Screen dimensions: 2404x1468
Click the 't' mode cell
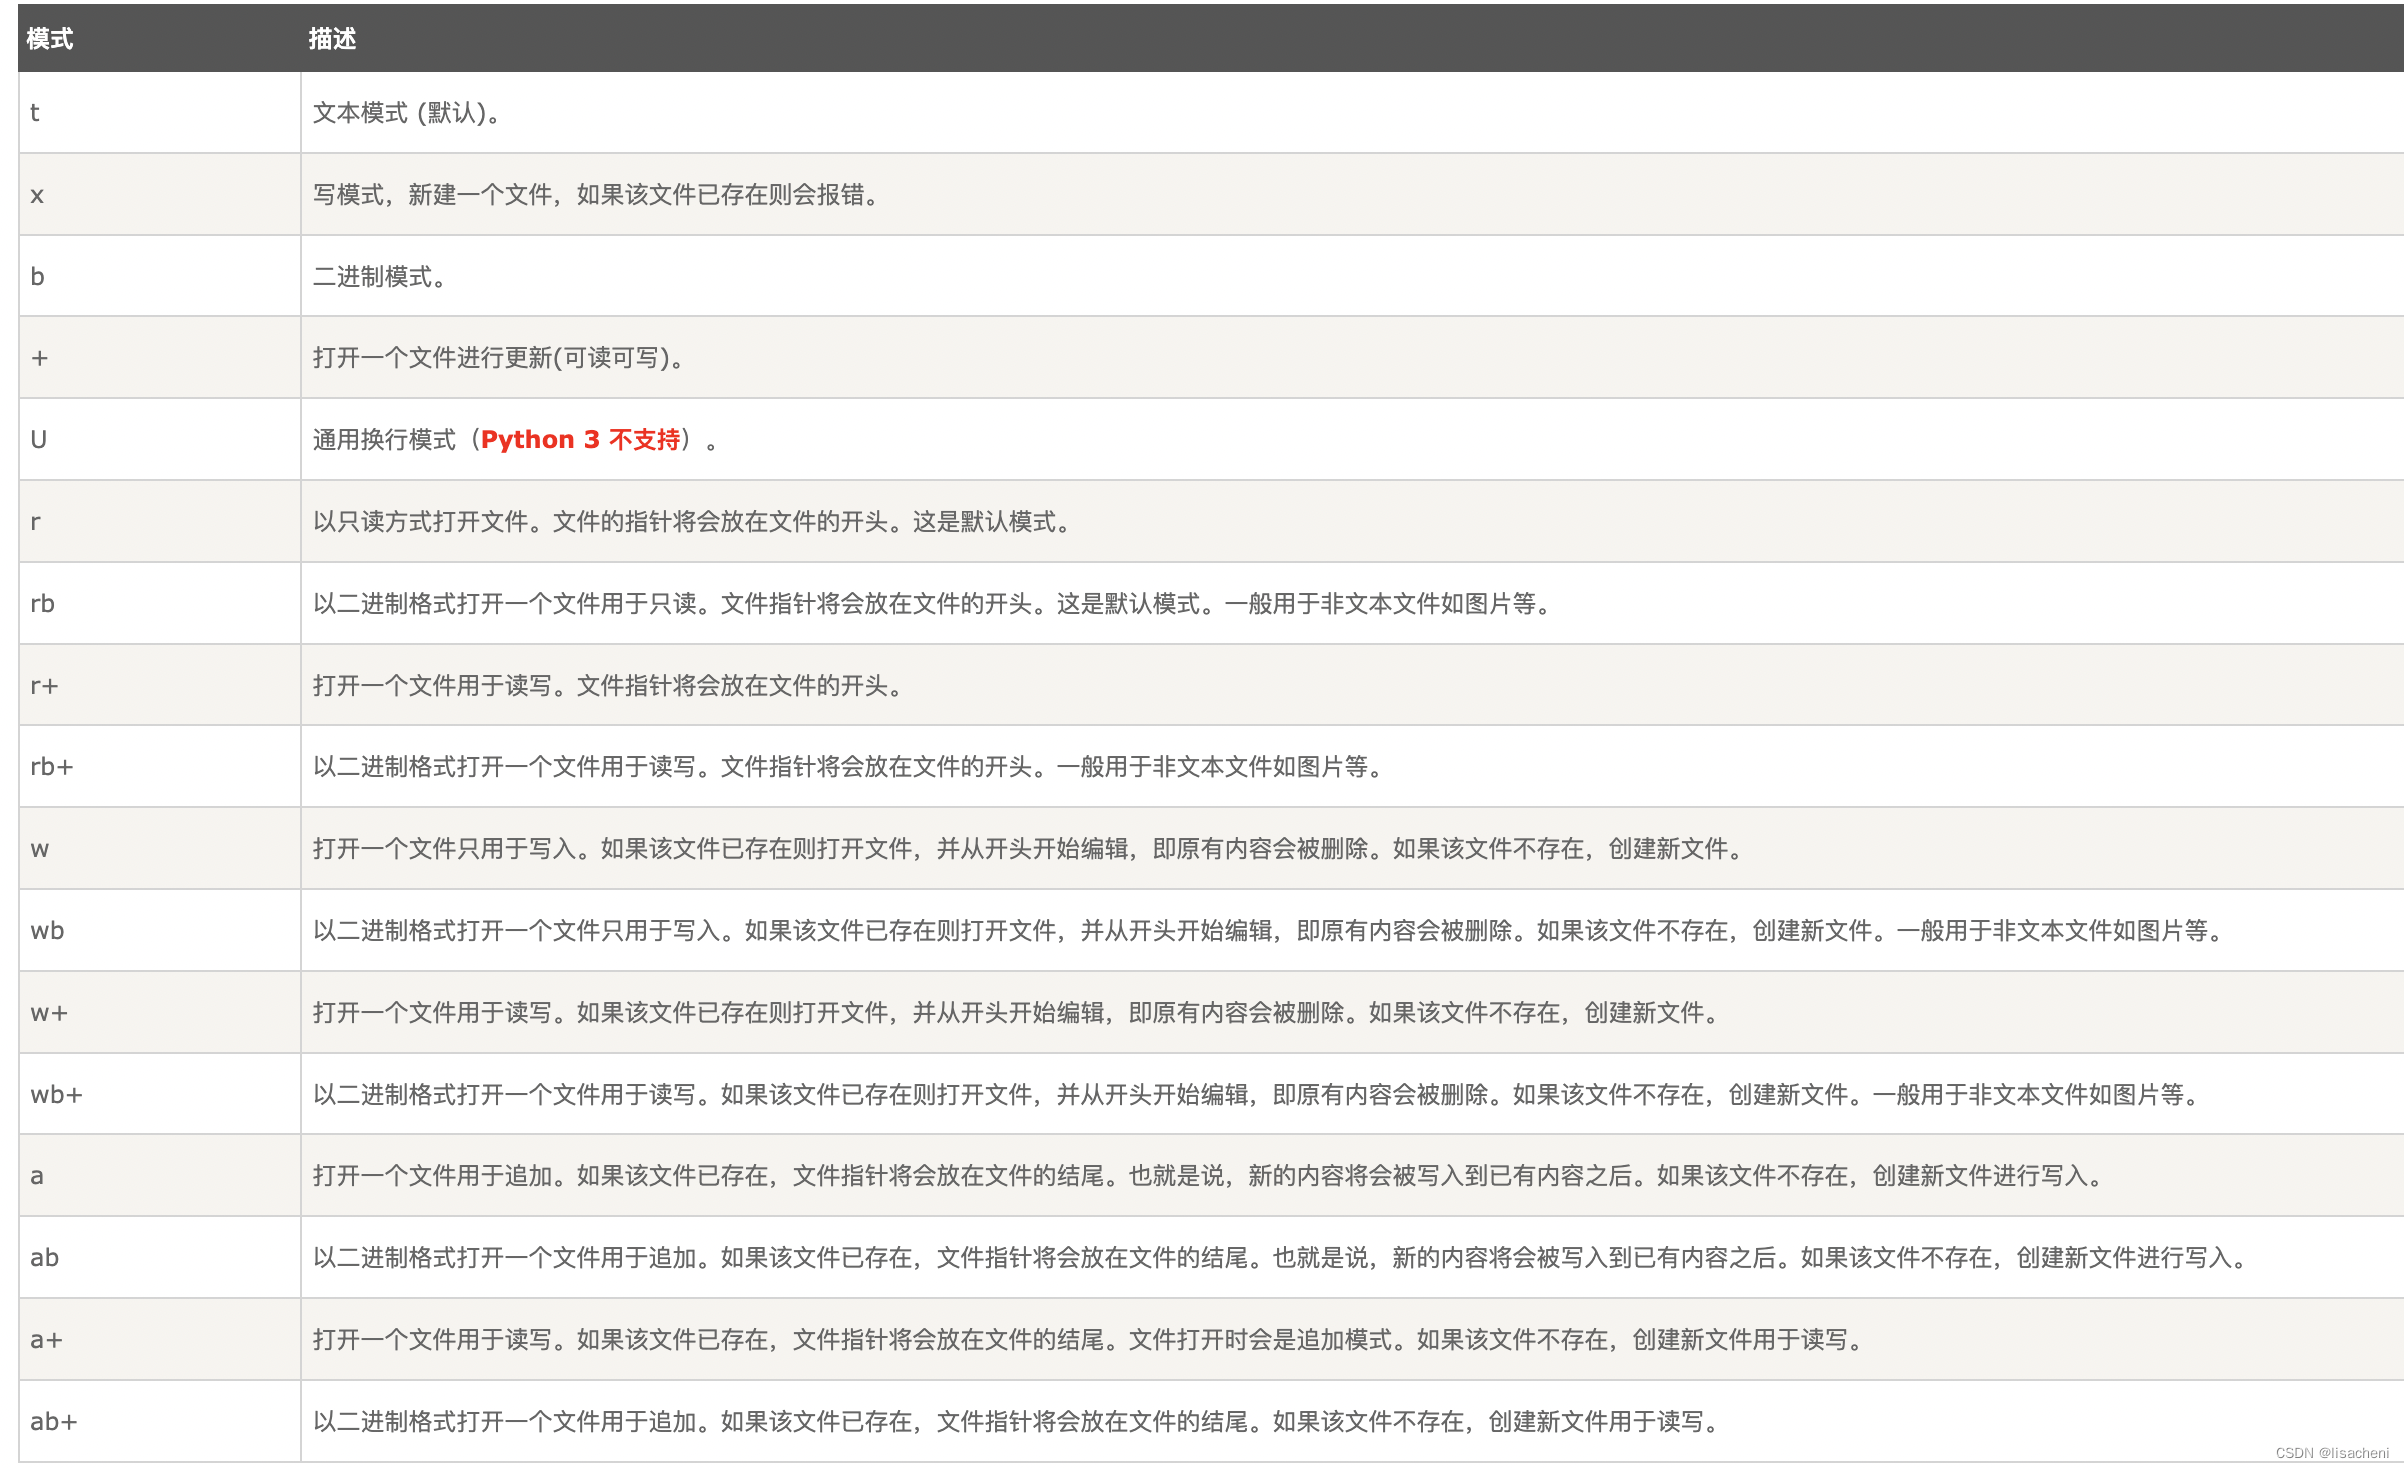[x=35, y=113]
